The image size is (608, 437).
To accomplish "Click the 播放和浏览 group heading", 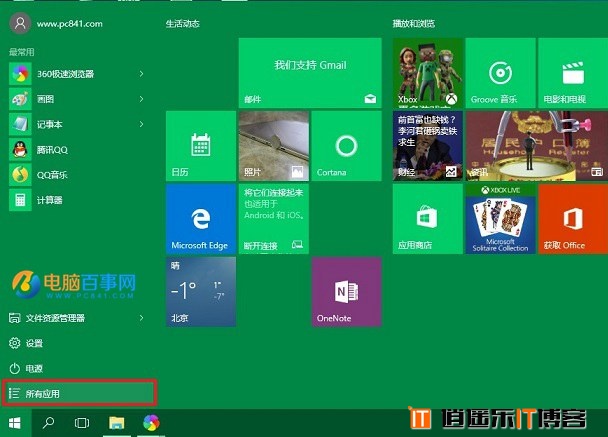I will point(414,24).
